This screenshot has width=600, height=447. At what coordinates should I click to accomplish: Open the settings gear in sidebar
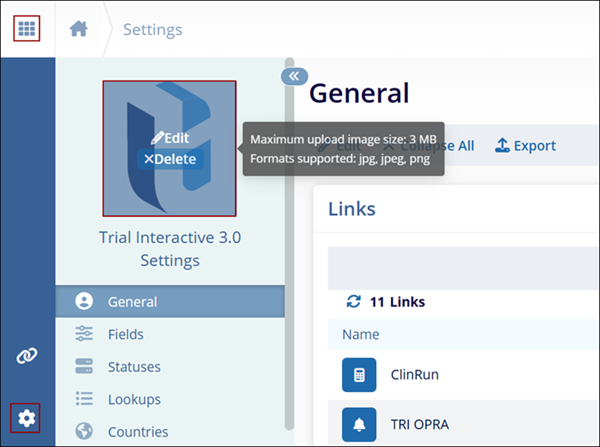(x=27, y=418)
